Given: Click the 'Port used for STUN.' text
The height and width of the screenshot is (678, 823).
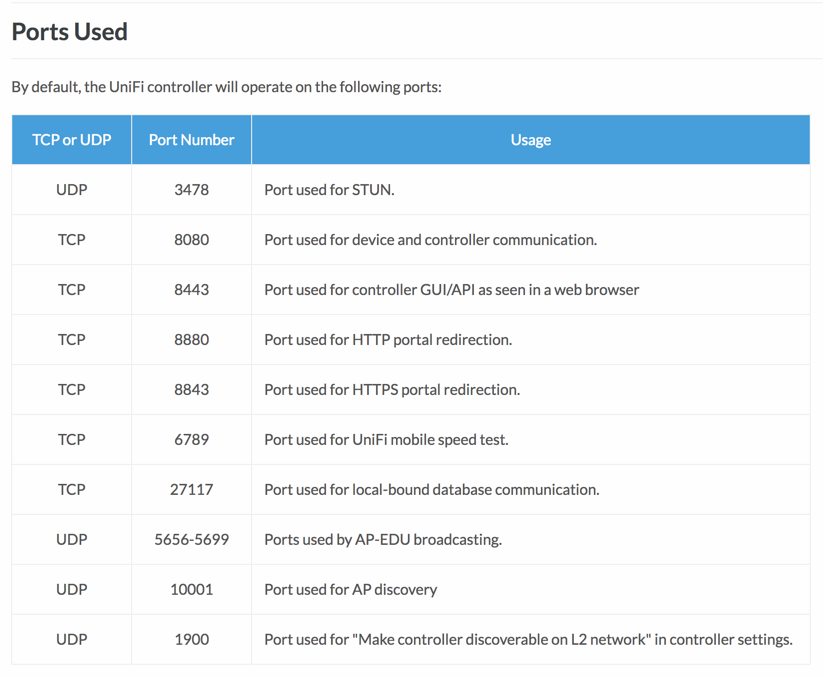Looking at the screenshot, I should pyautogui.click(x=329, y=189).
